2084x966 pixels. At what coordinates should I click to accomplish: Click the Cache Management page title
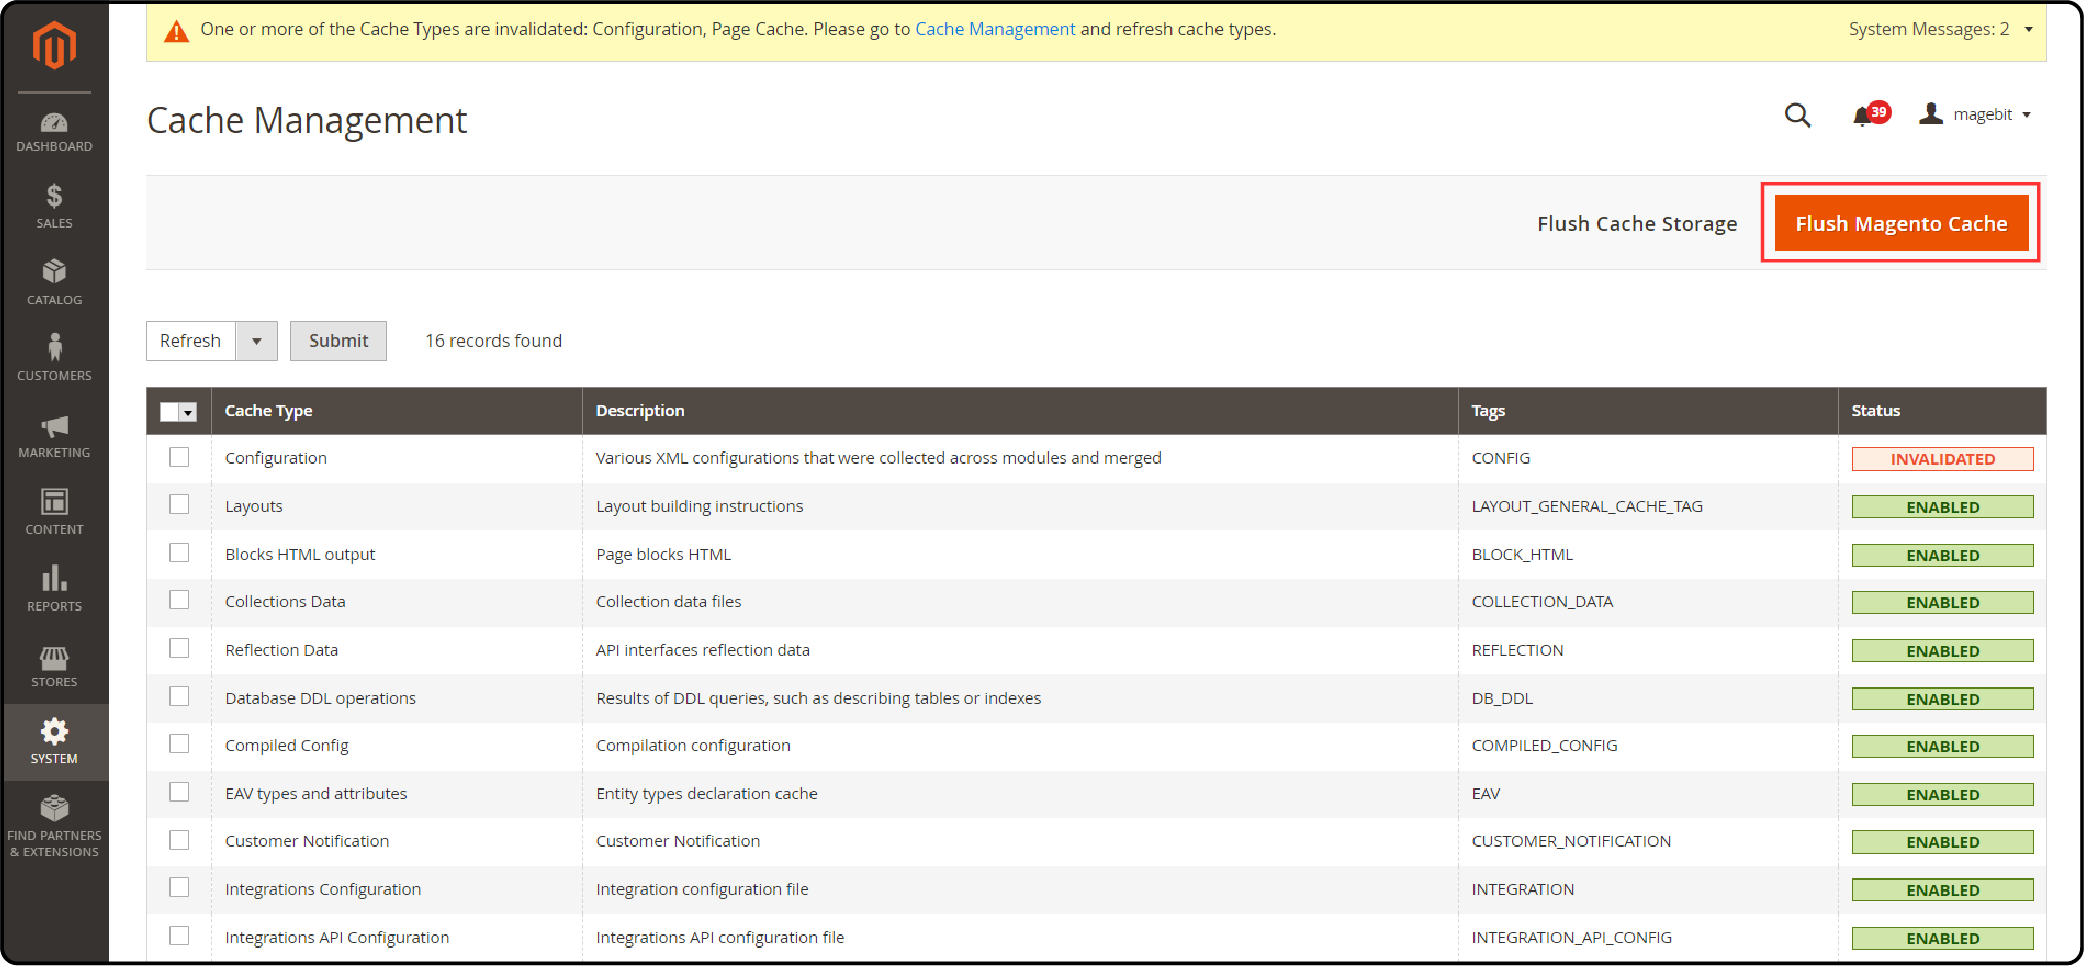coord(306,120)
